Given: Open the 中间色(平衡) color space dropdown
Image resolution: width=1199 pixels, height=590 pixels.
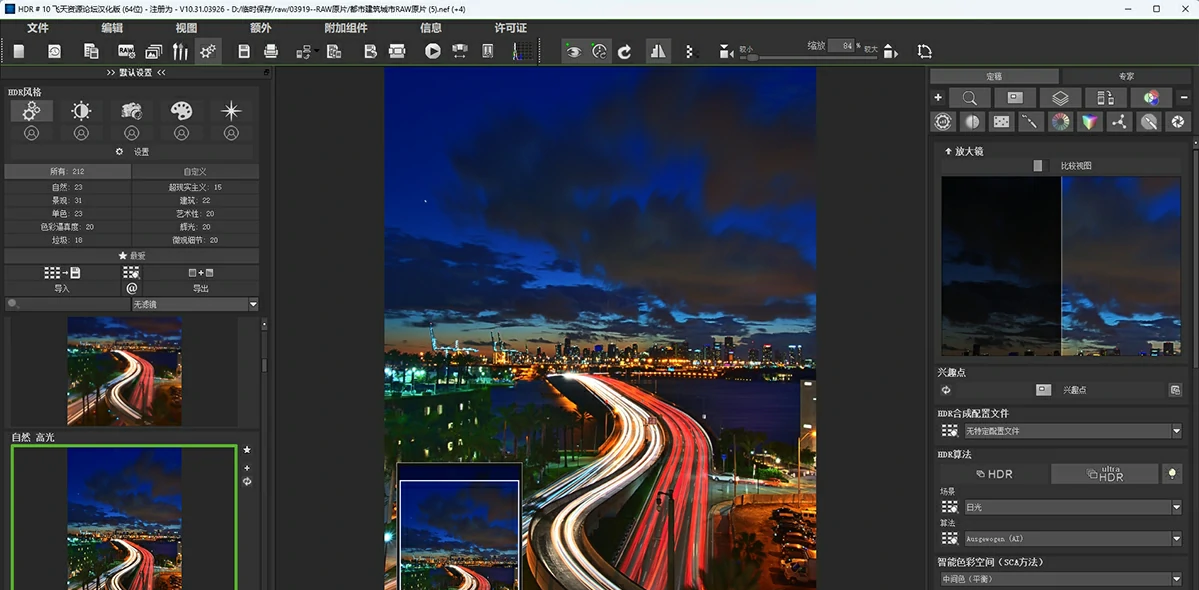Looking at the screenshot, I should pos(1061,579).
